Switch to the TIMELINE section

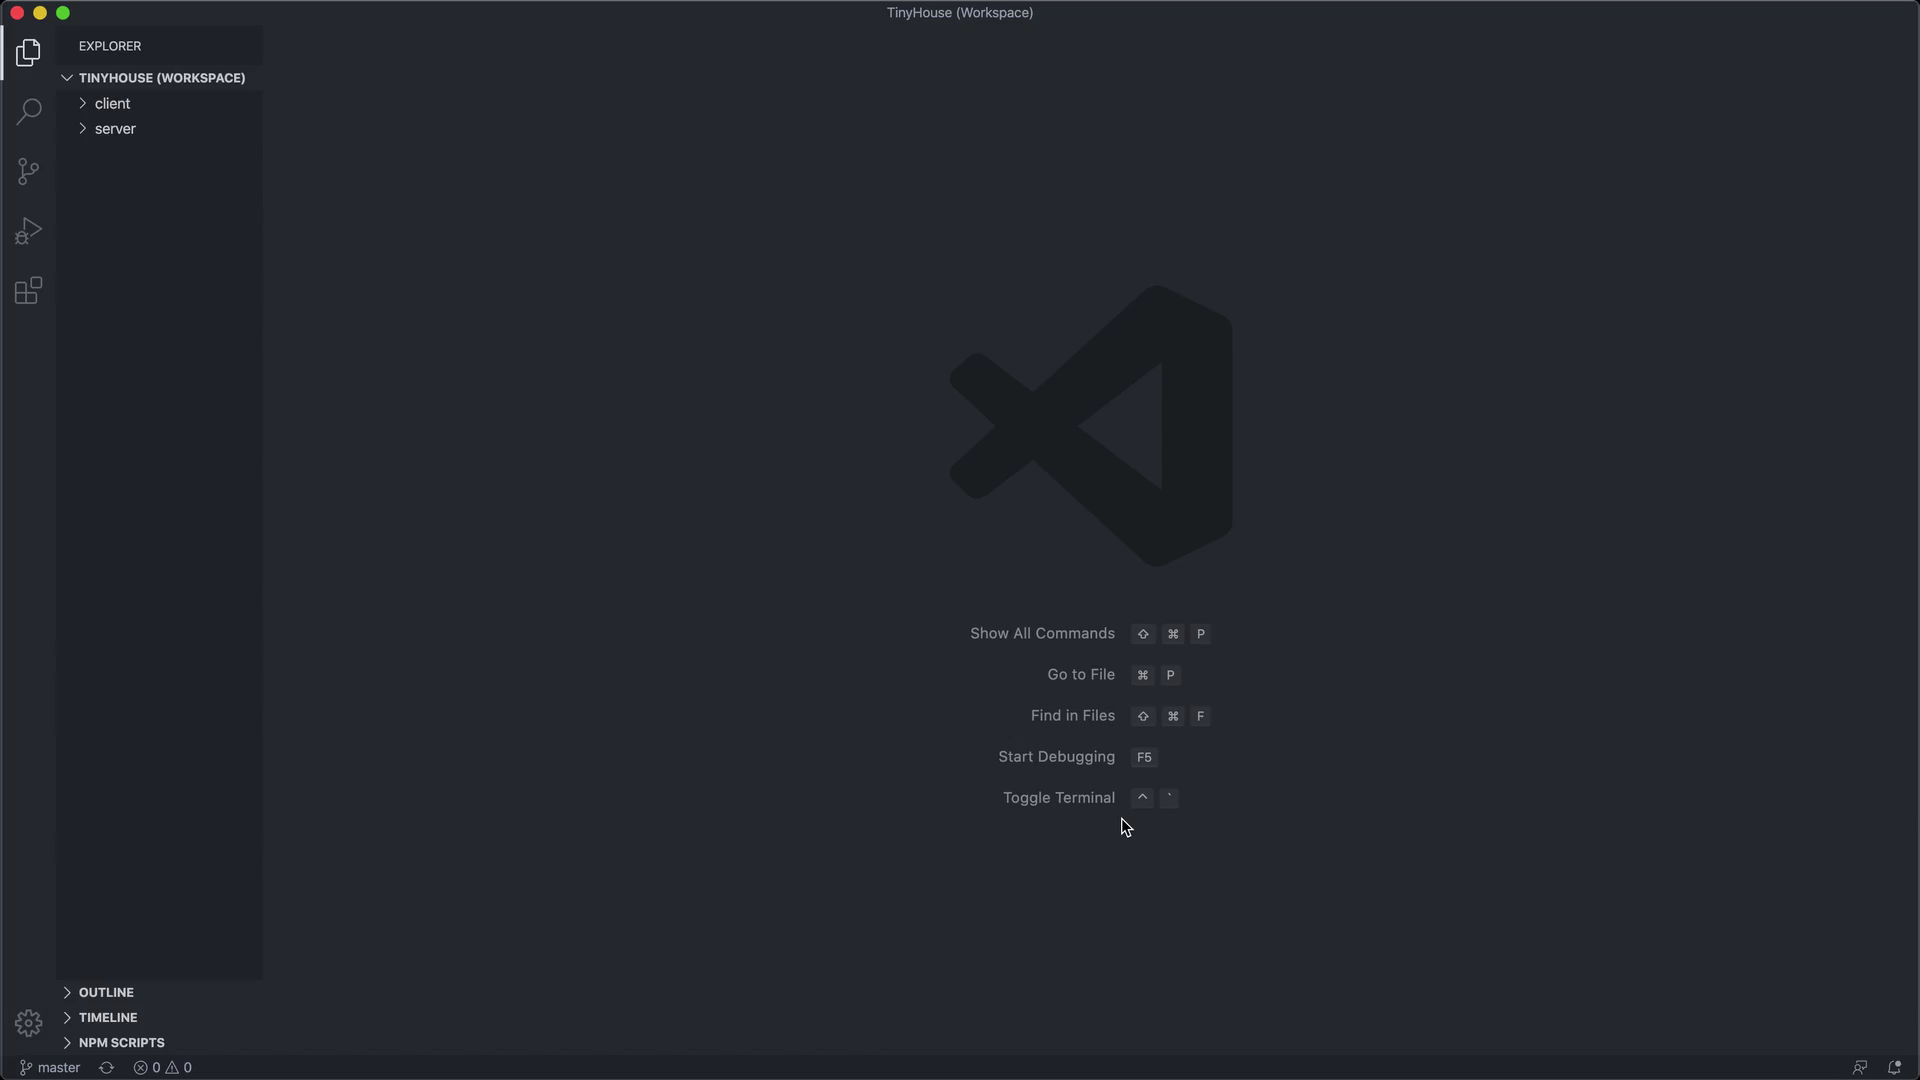[108, 1017]
